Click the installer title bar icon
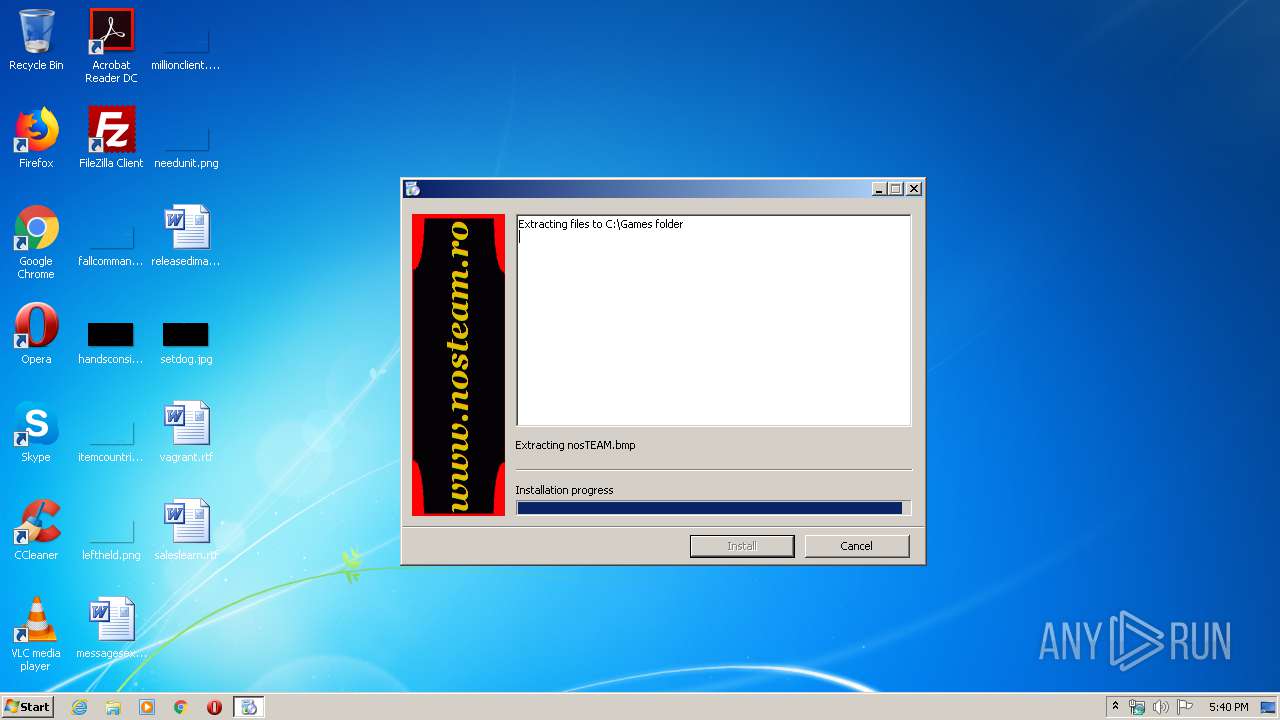 (413, 188)
